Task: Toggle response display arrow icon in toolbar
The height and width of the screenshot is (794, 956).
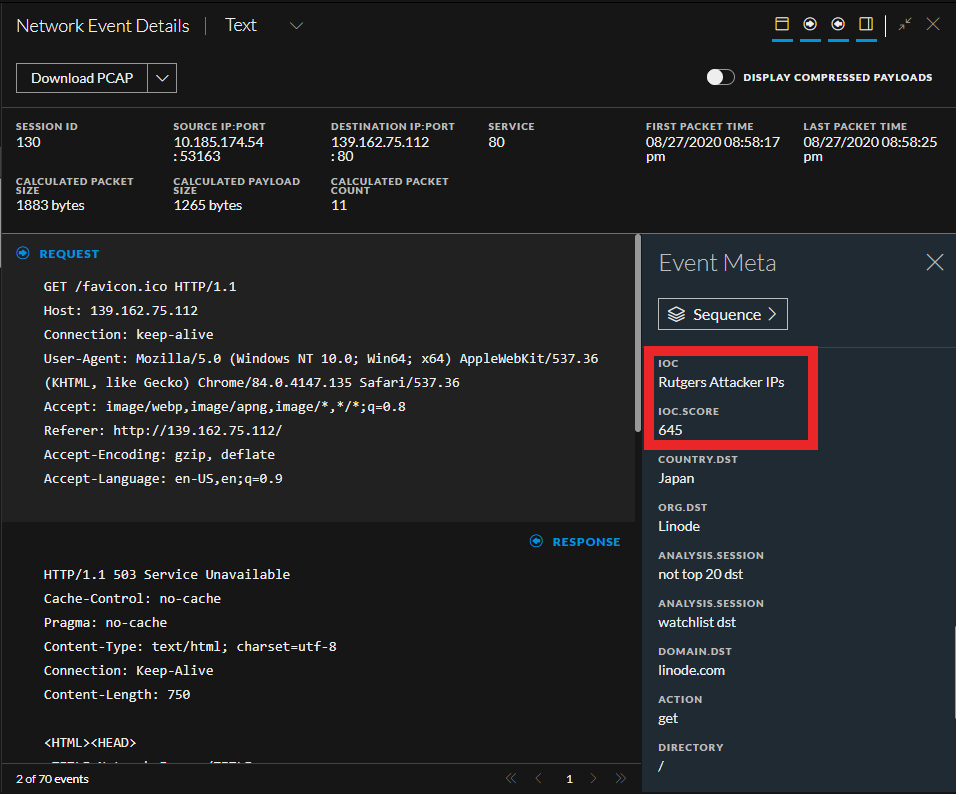Action: 838,24
